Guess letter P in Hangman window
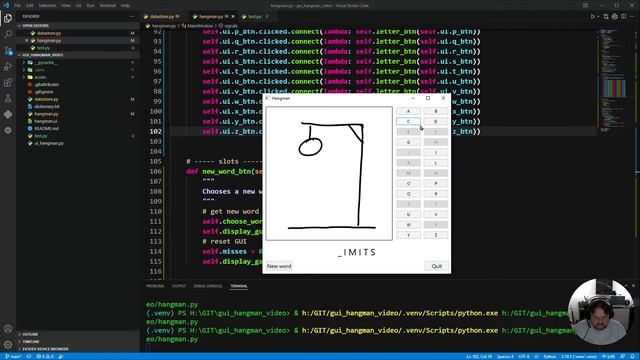Image resolution: width=640 pixels, height=360 pixels. coord(436,184)
